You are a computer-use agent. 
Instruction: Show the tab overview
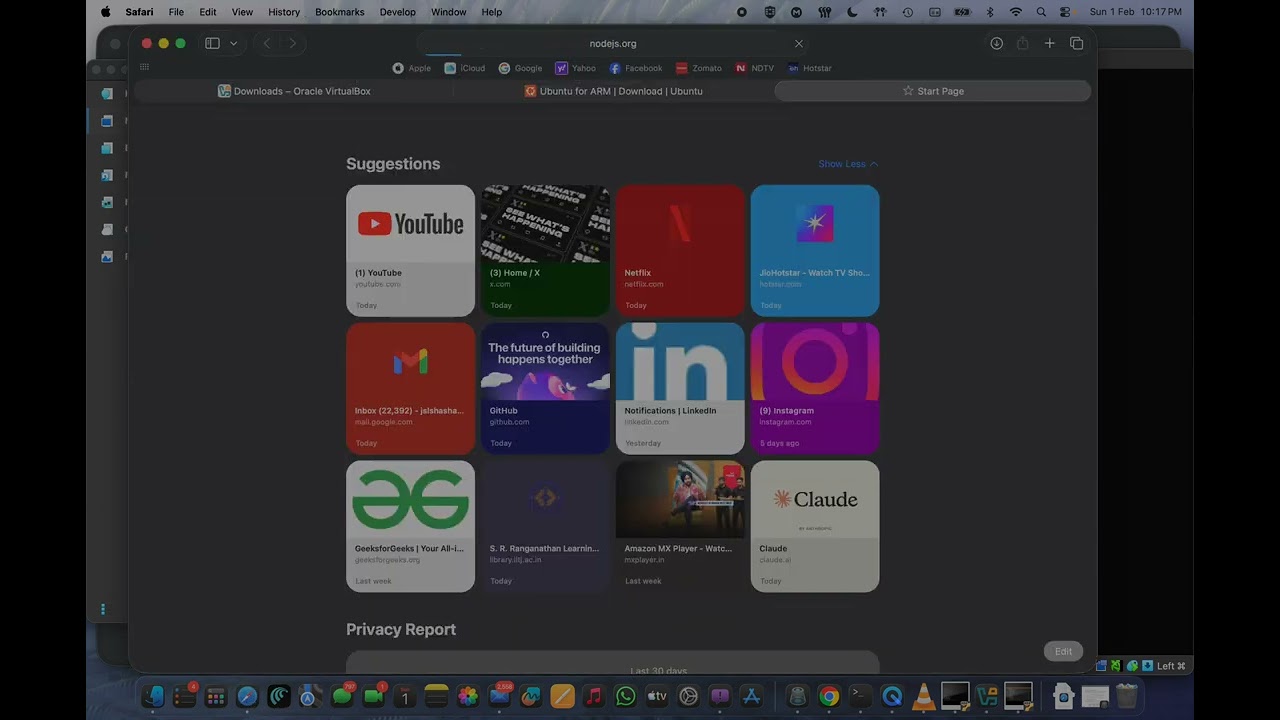coord(1076,43)
